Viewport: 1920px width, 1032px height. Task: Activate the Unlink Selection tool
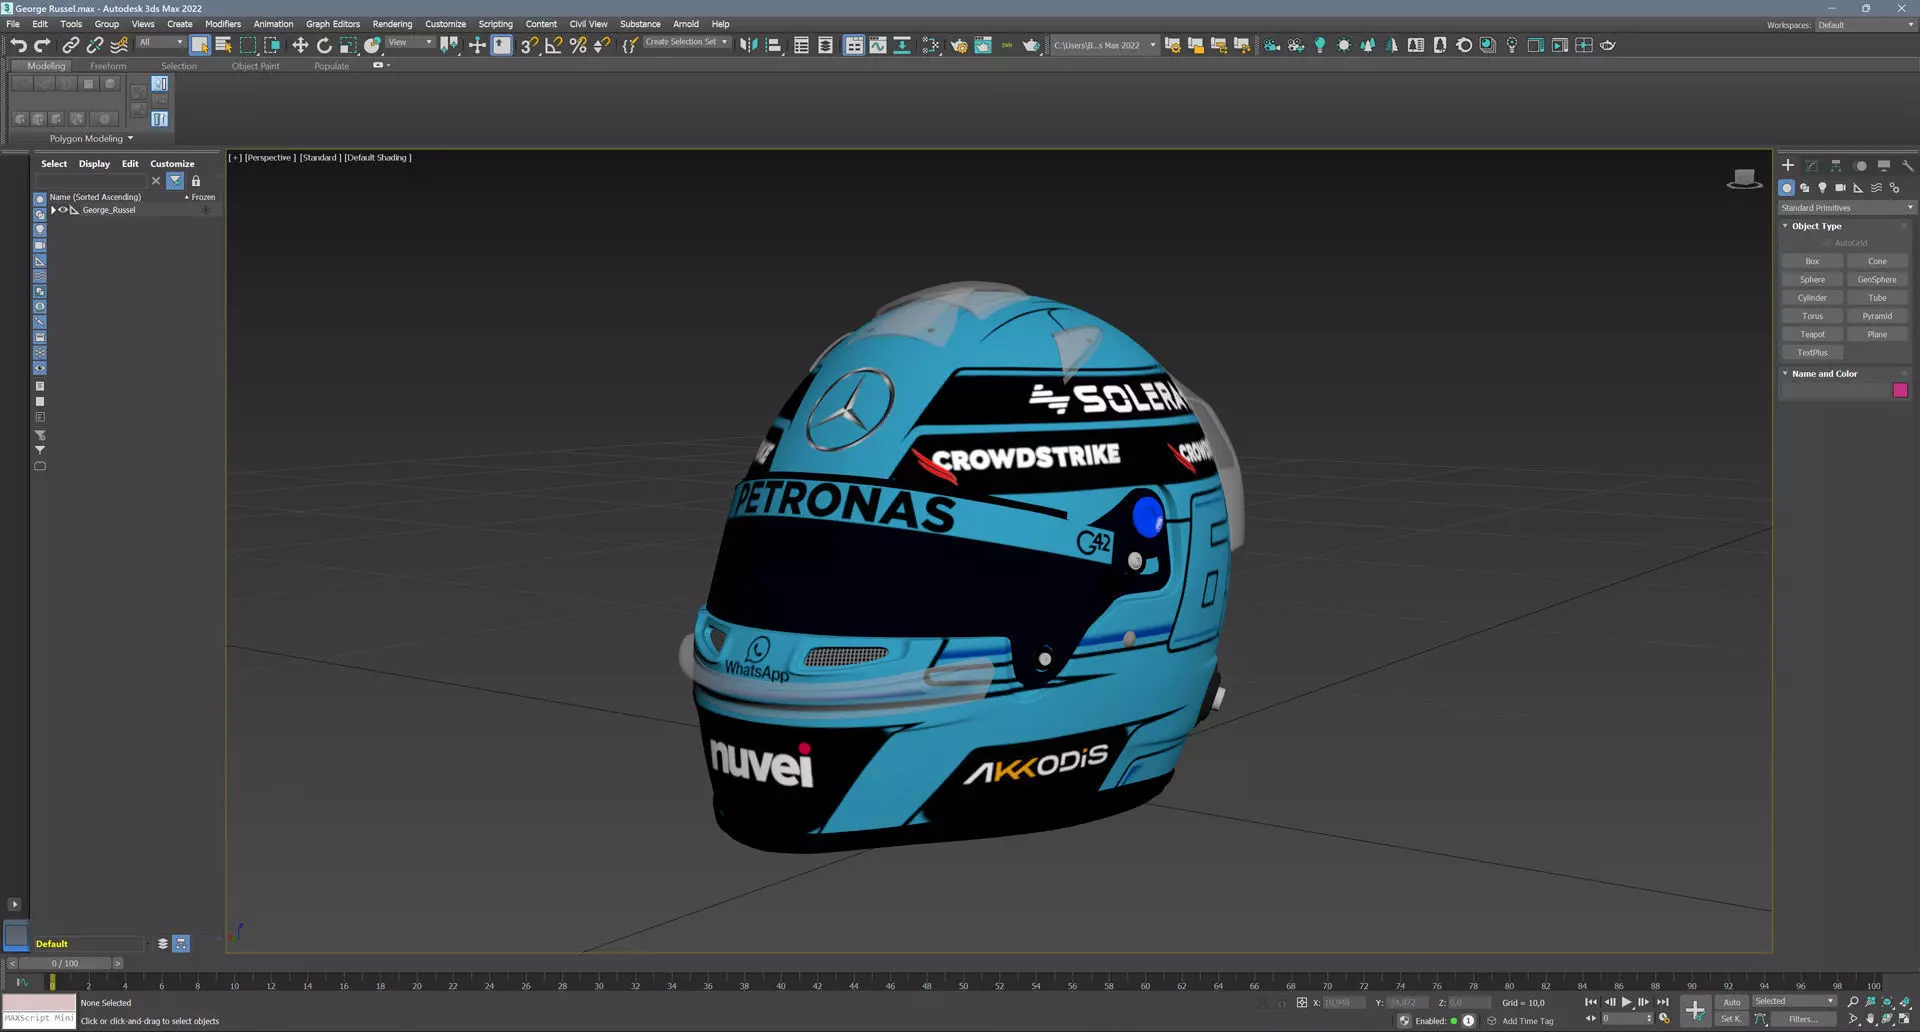[95, 45]
